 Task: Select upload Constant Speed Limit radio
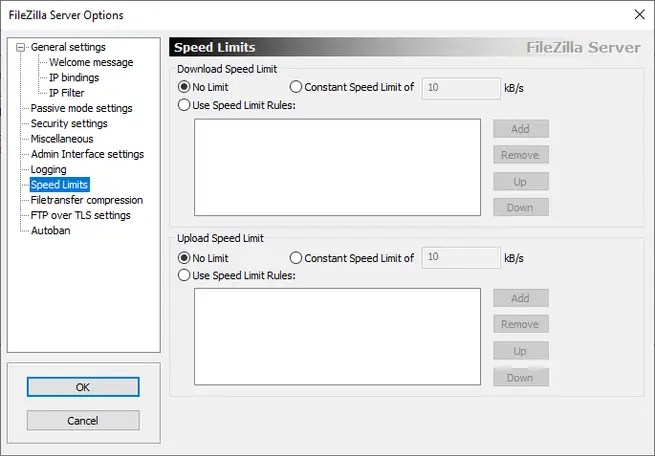[295, 258]
